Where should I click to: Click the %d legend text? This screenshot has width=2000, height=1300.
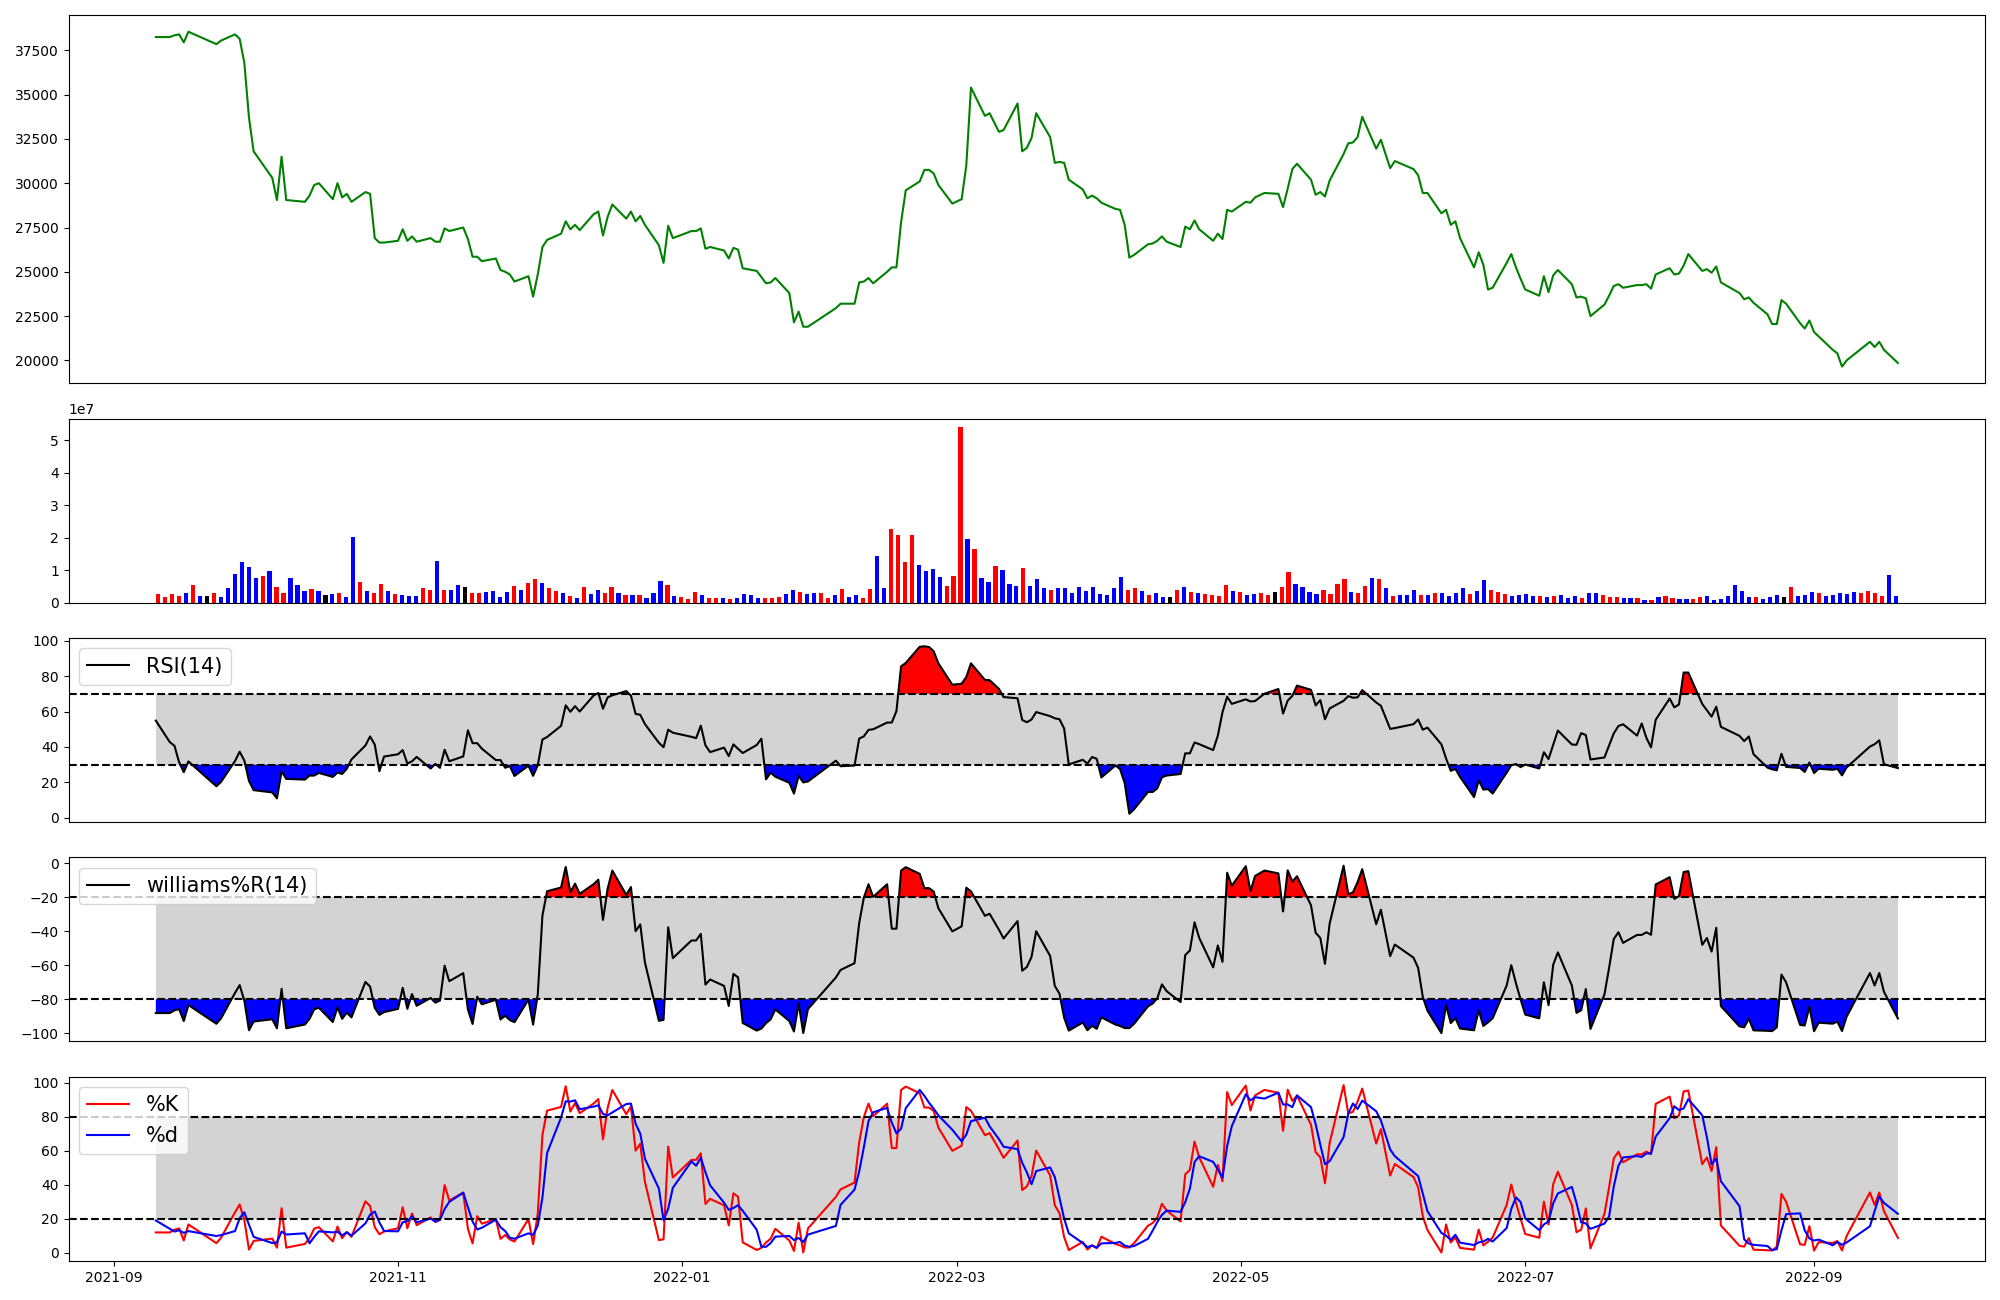[162, 1135]
